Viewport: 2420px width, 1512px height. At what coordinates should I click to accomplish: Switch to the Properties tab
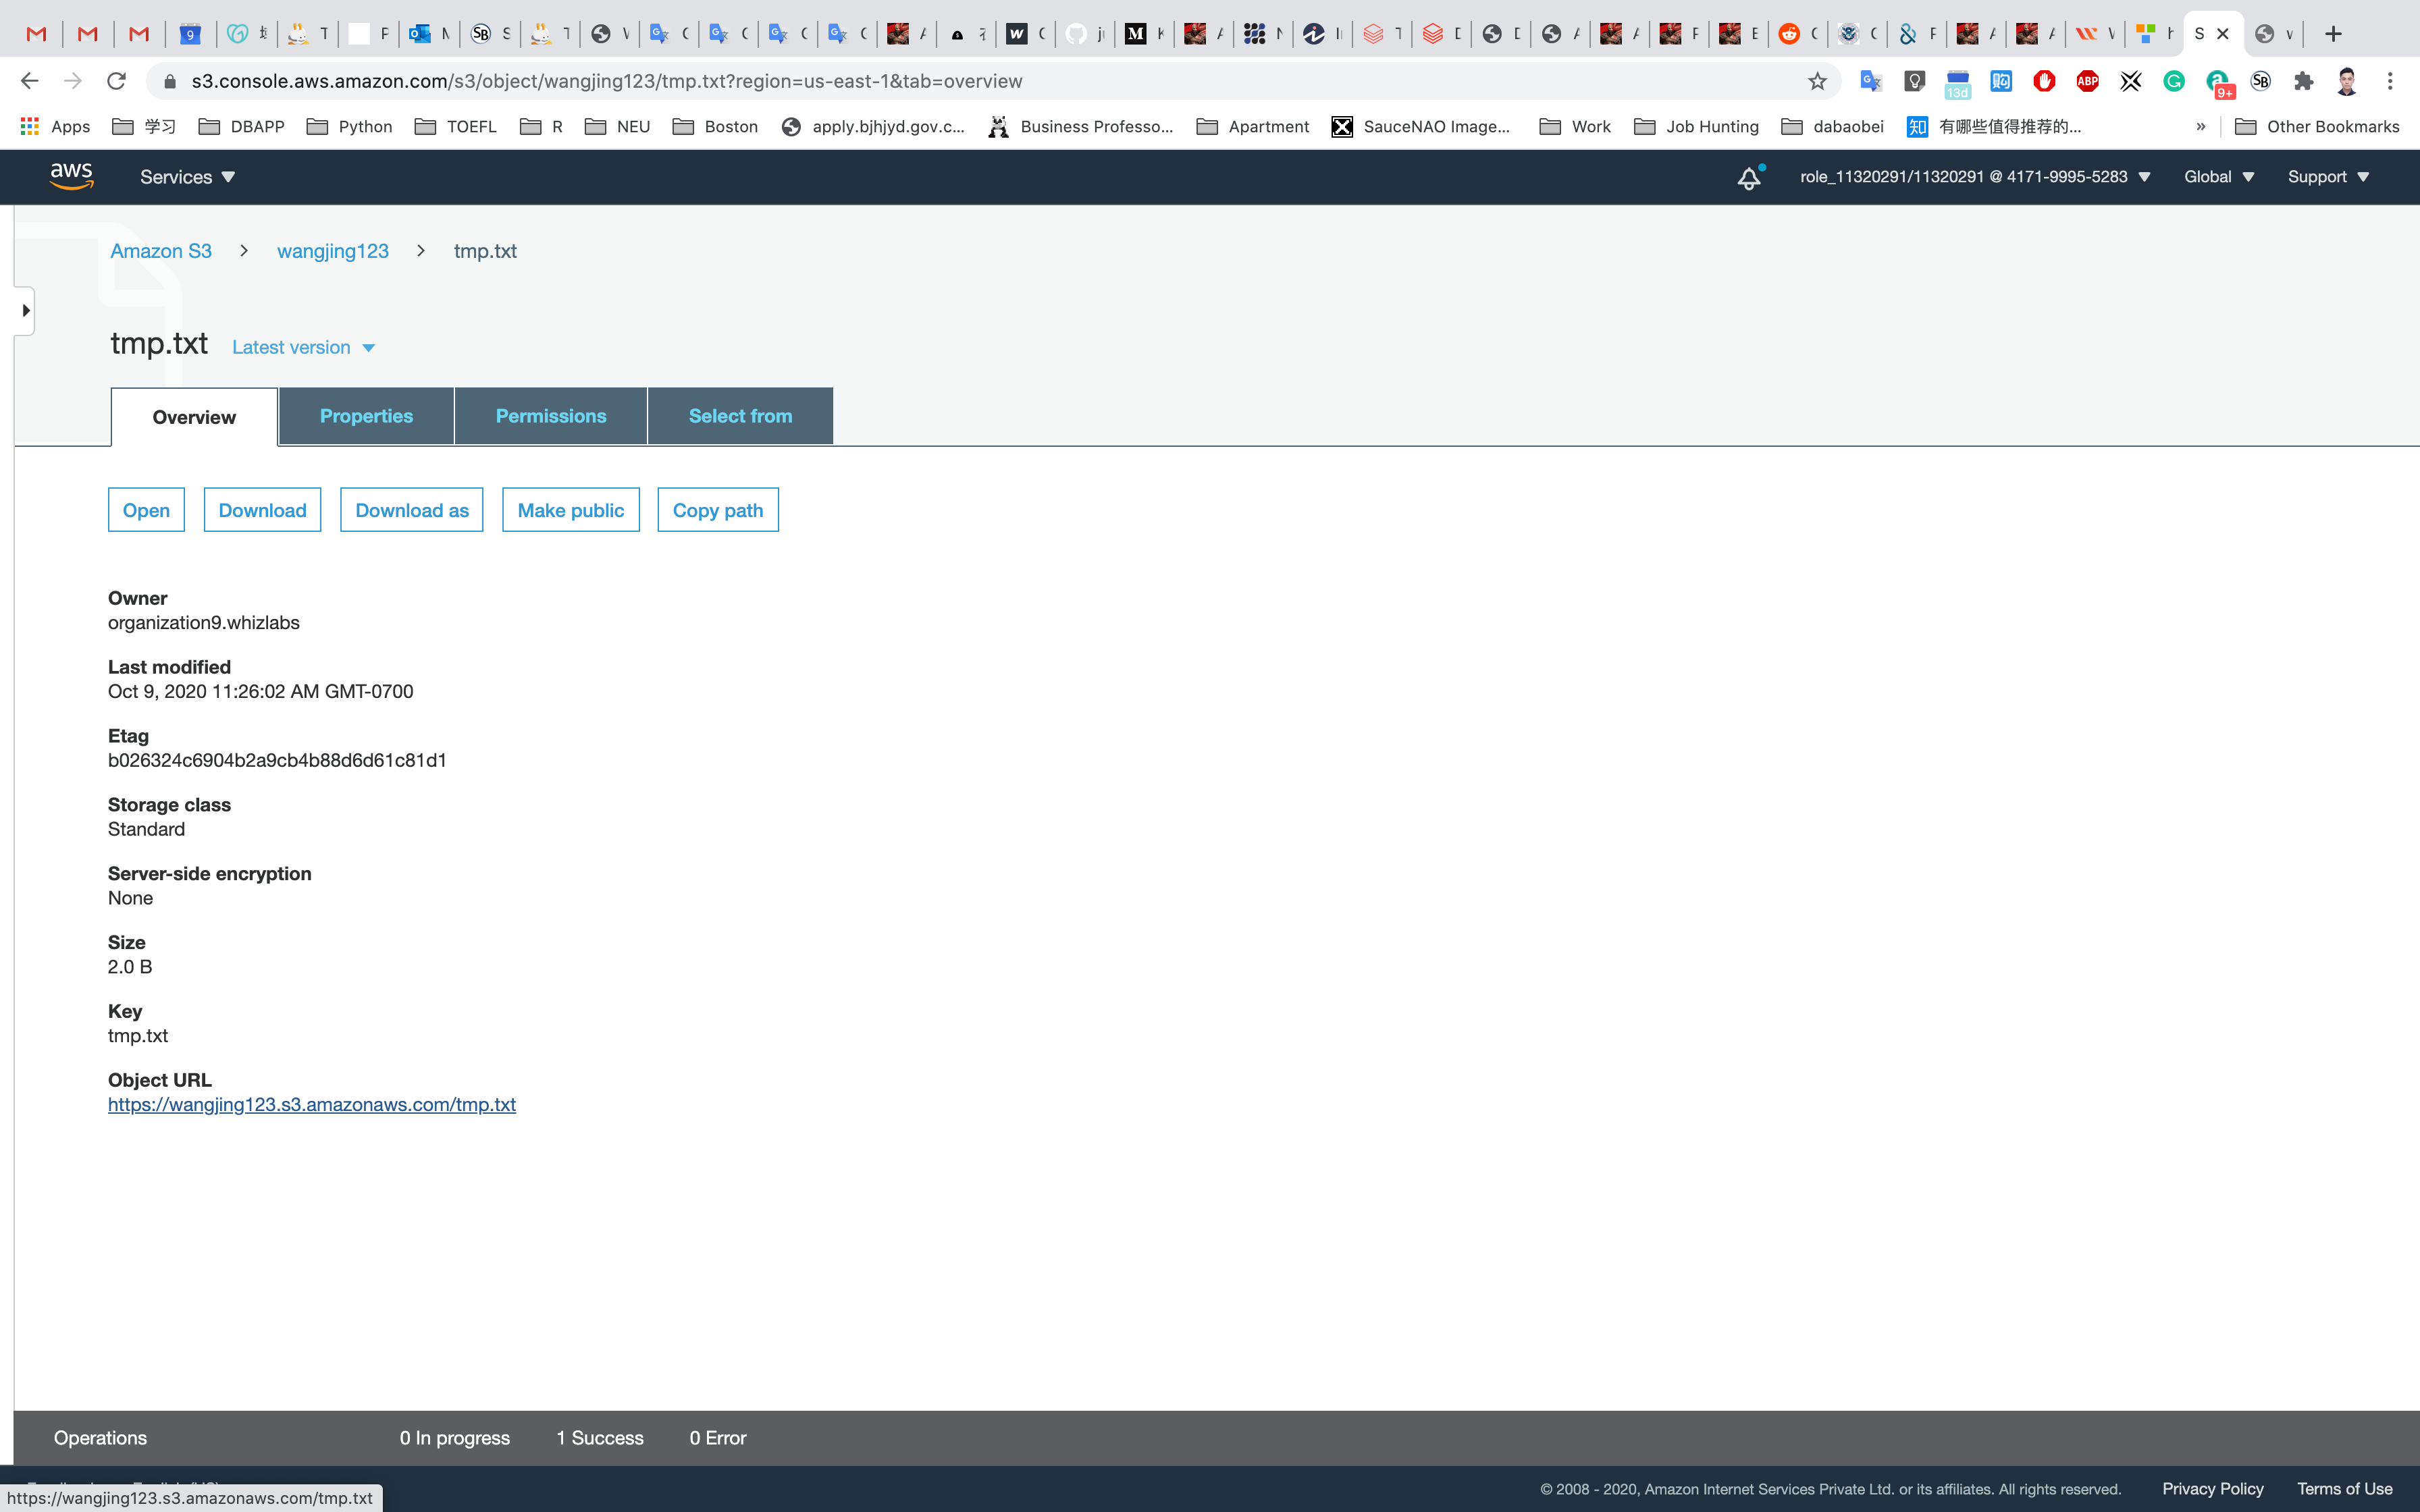pos(366,416)
